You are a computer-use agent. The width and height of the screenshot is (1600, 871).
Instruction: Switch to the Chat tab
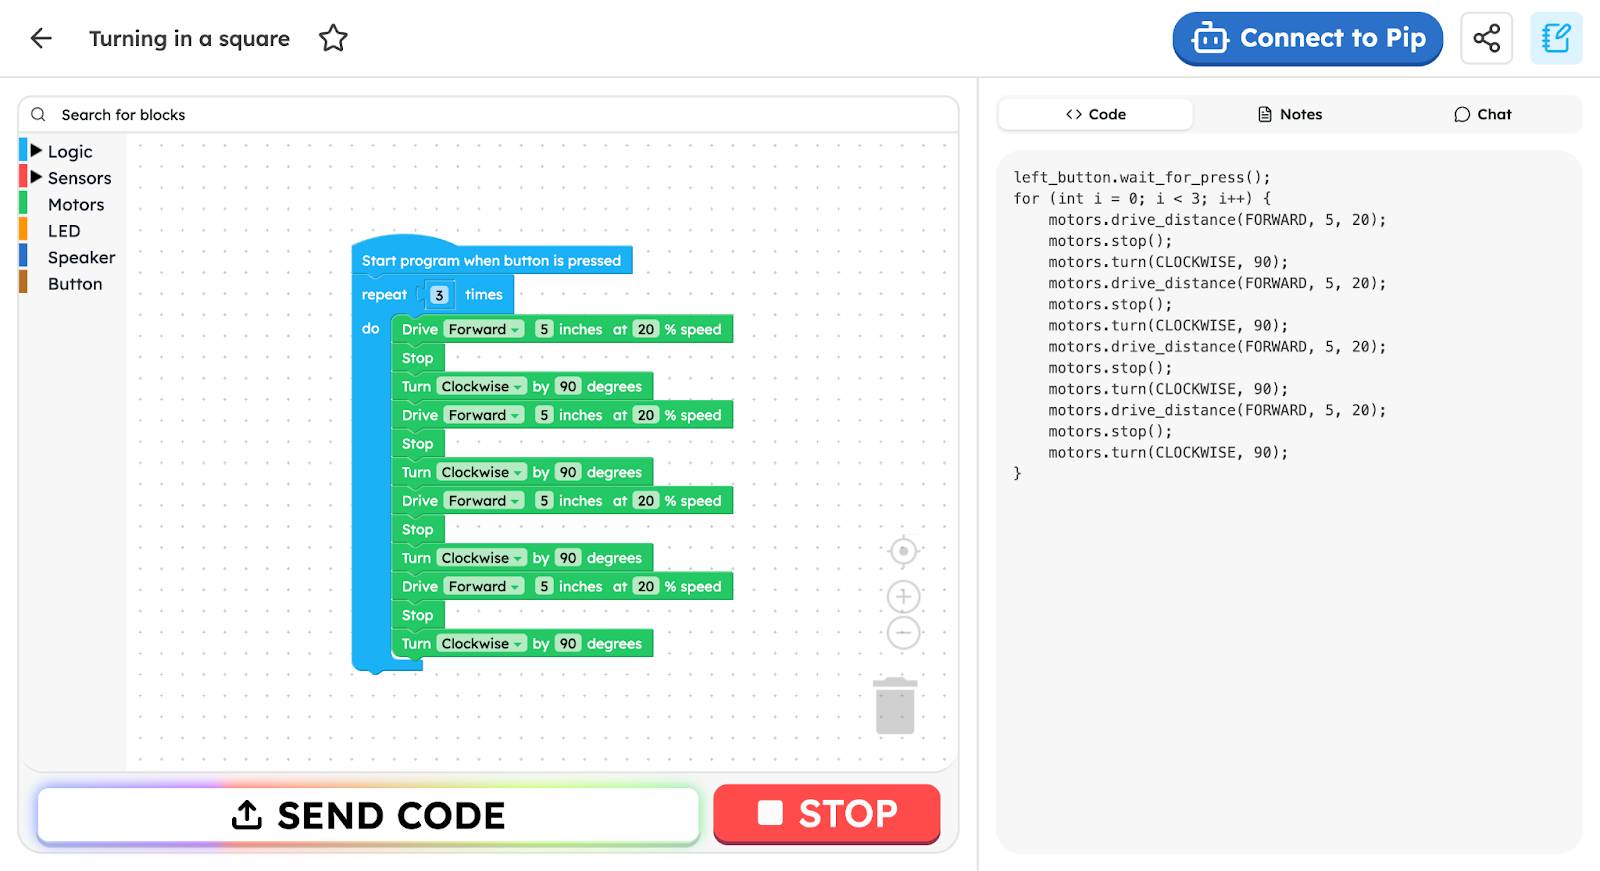1482,114
